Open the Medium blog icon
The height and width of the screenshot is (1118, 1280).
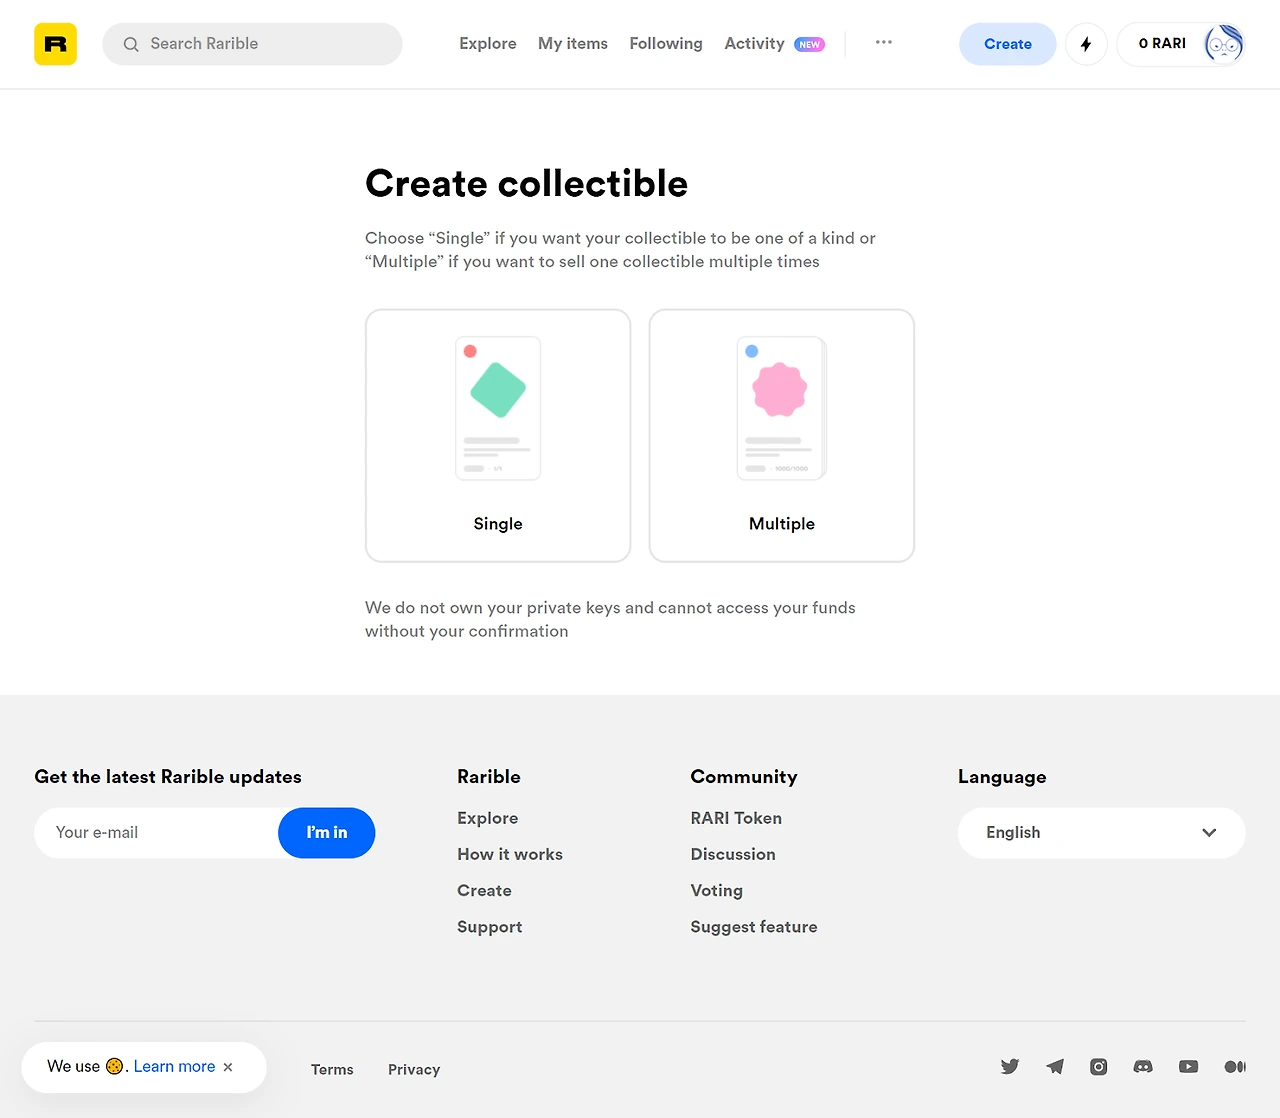pyautogui.click(x=1235, y=1067)
